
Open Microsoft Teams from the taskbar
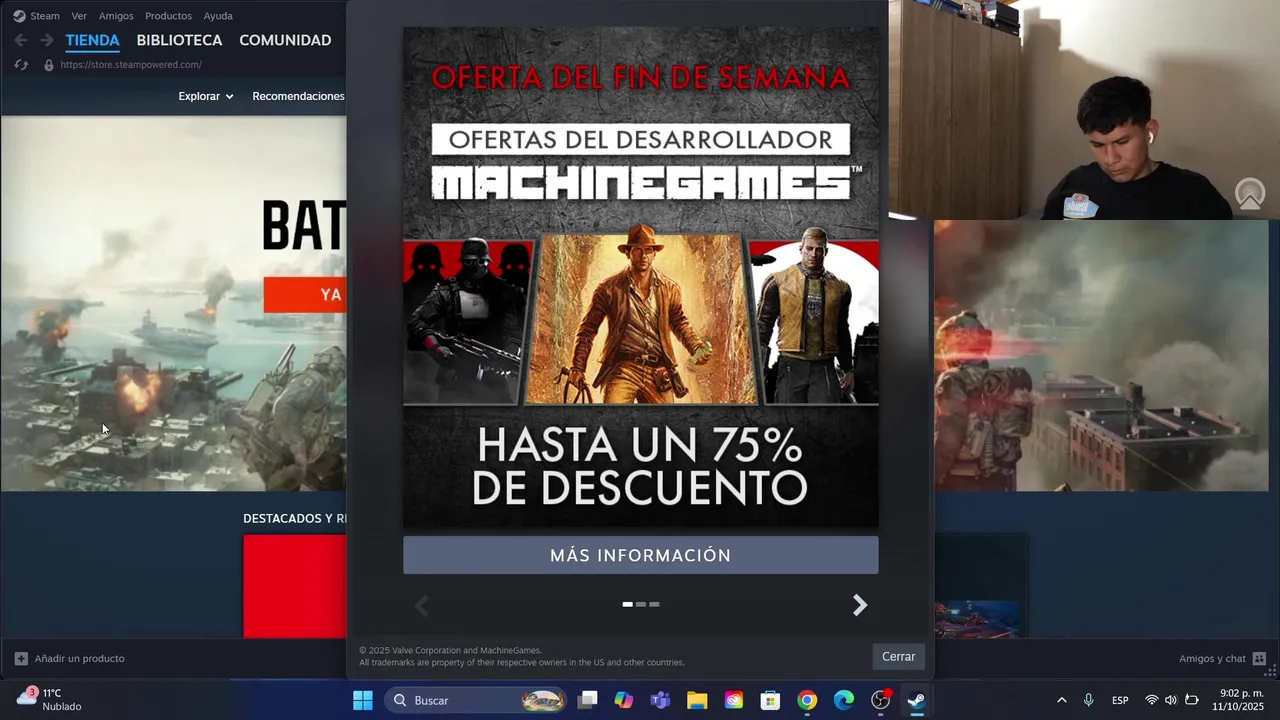click(660, 700)
